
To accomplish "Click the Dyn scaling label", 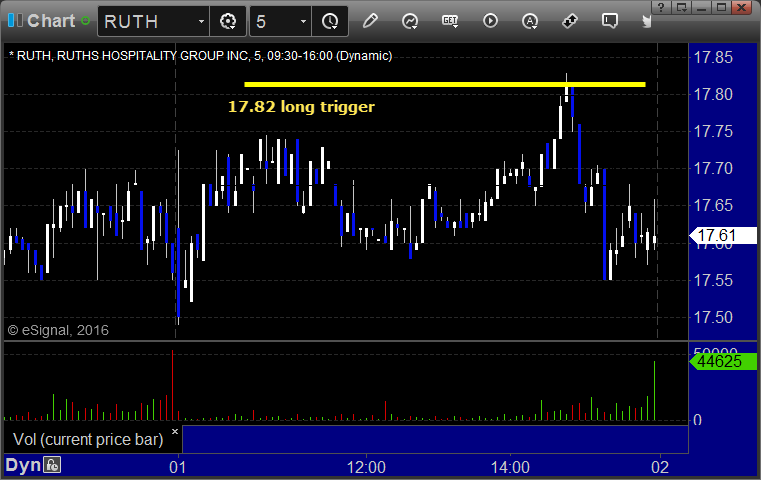I will coord(23,465).
